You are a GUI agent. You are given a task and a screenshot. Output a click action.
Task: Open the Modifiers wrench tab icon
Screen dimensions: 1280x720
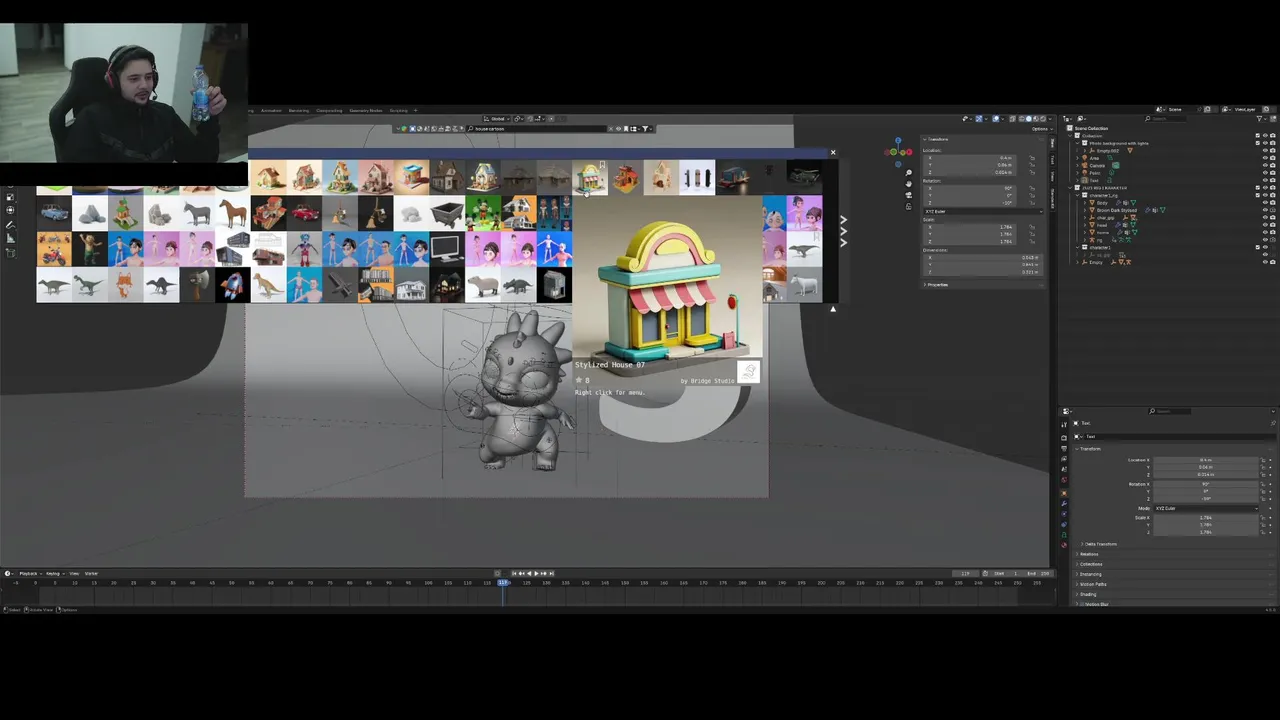[x=1064, y=503]
